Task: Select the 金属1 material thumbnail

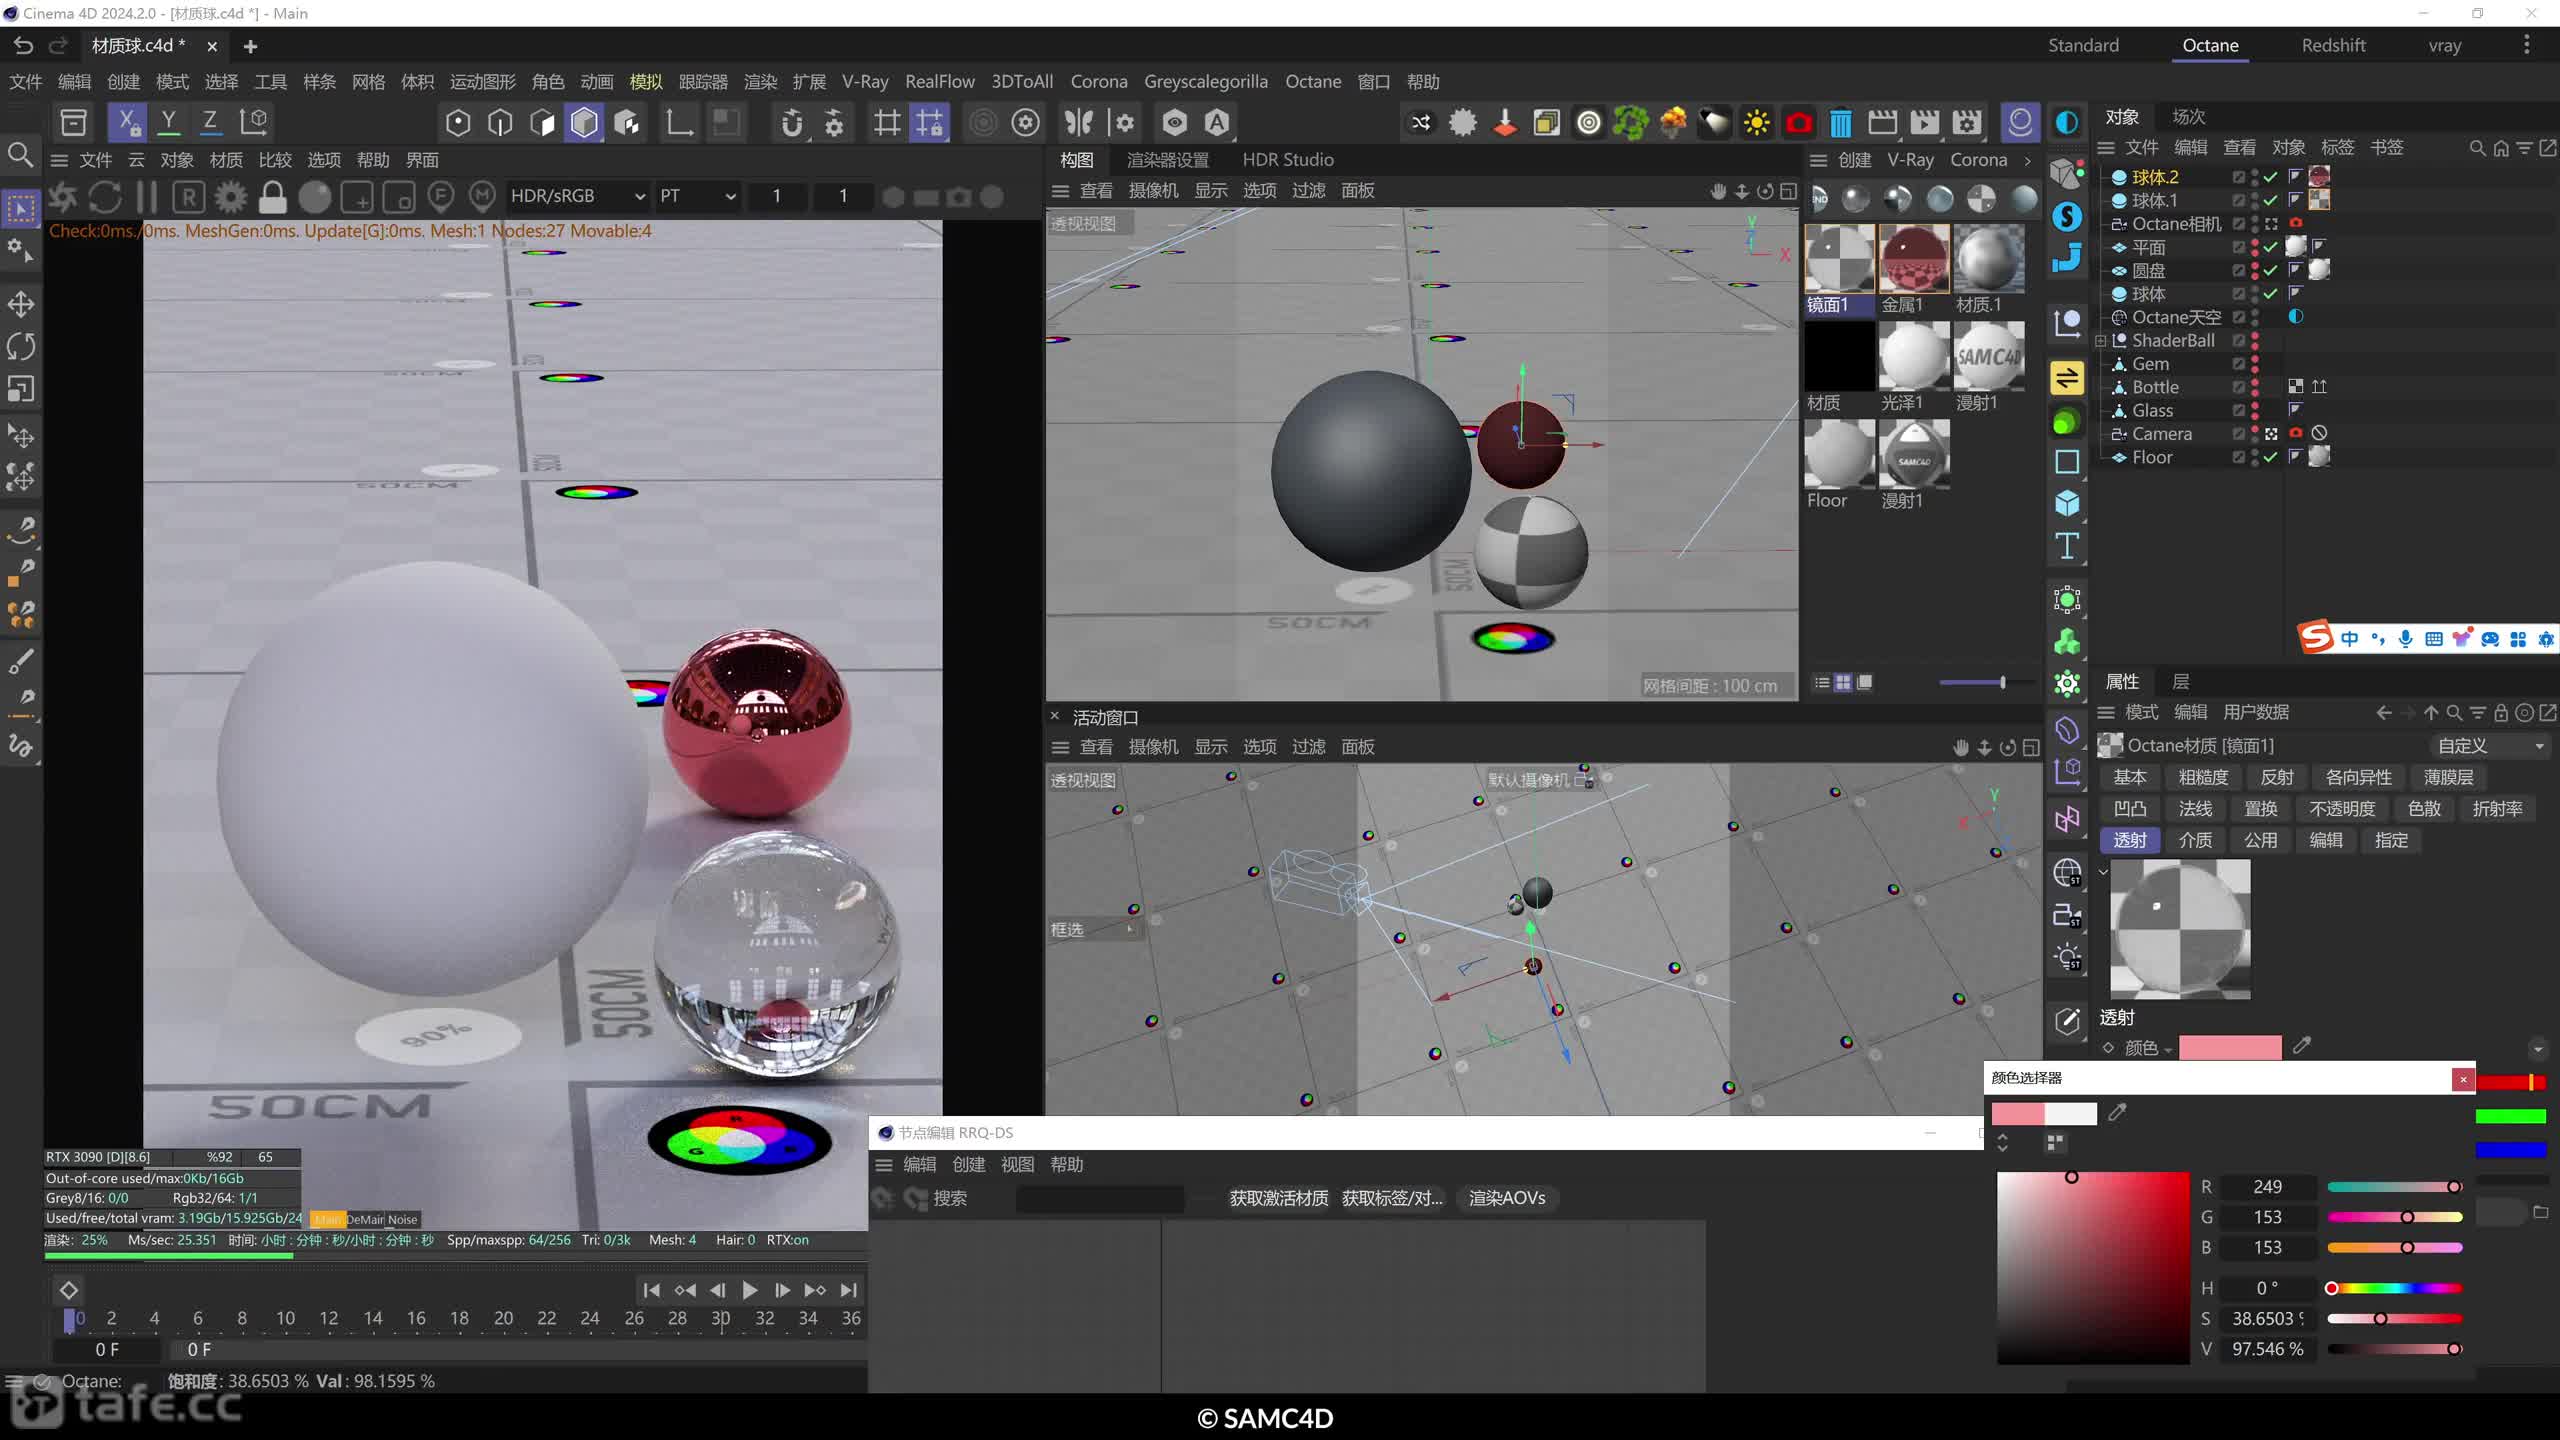Action: pyautogui.click(x=1913, y=259)
